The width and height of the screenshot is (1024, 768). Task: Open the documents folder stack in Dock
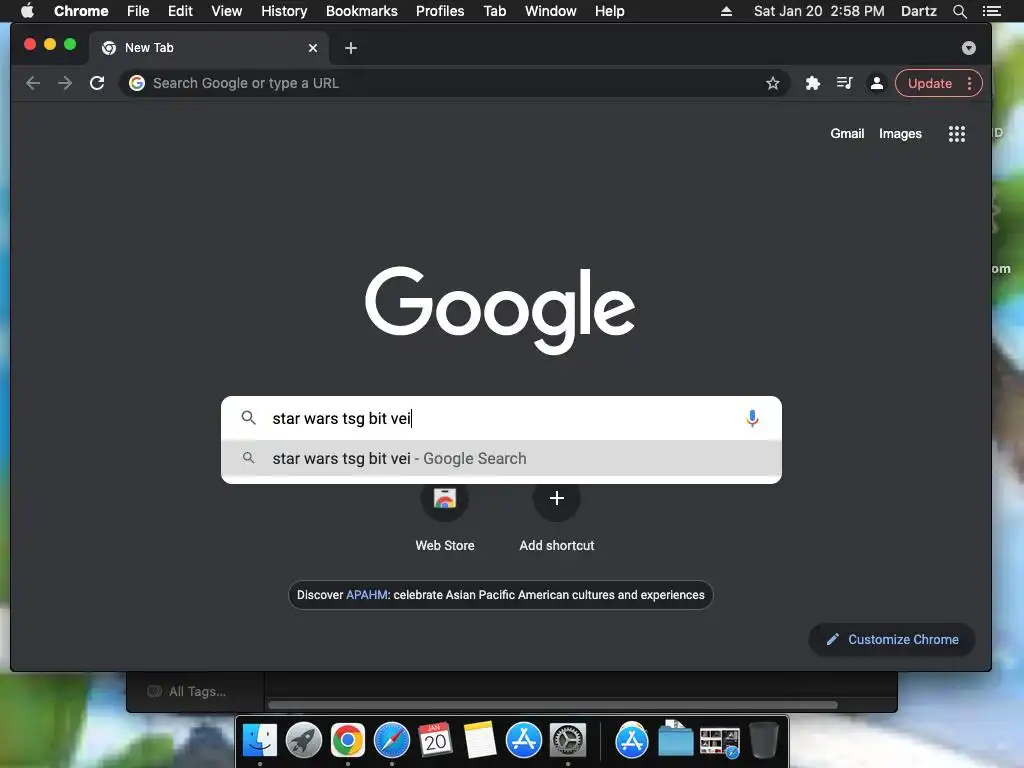675,739
